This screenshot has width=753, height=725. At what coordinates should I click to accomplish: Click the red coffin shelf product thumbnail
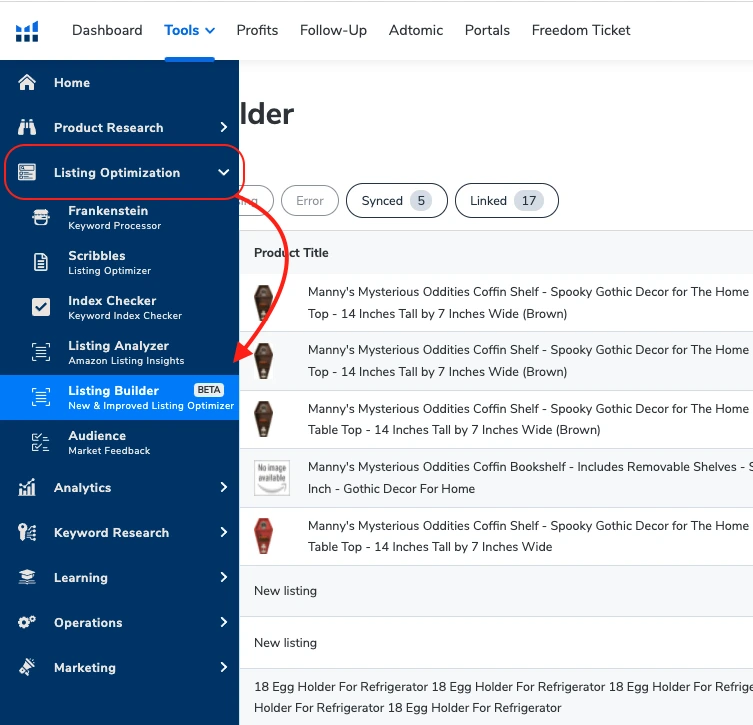coord(263,536)
